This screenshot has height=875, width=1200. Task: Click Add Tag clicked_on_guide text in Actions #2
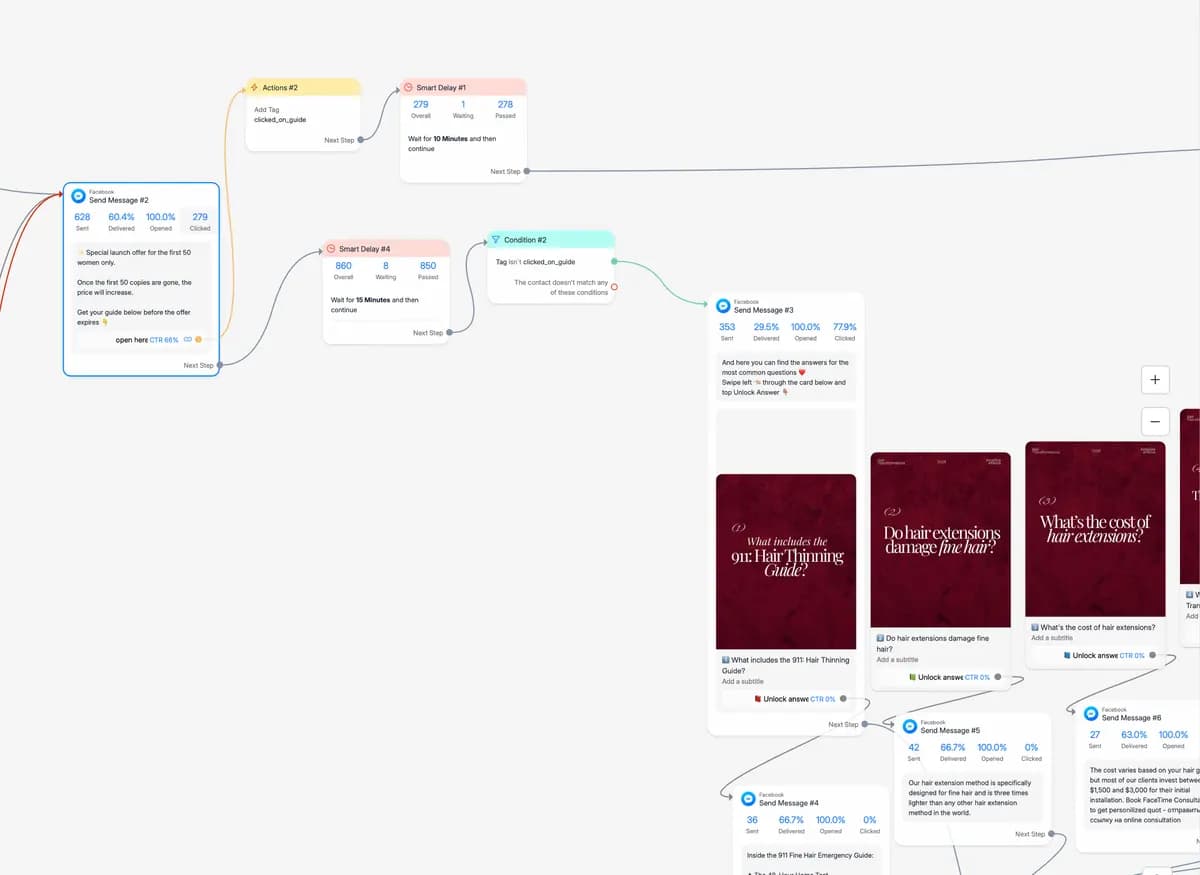280,114
